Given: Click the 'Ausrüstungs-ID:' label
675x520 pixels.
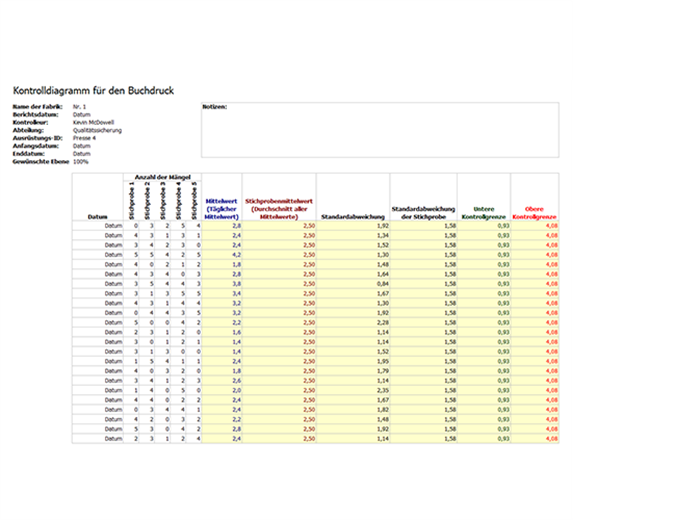Looking at the screenshot, I should pos(37,138).
